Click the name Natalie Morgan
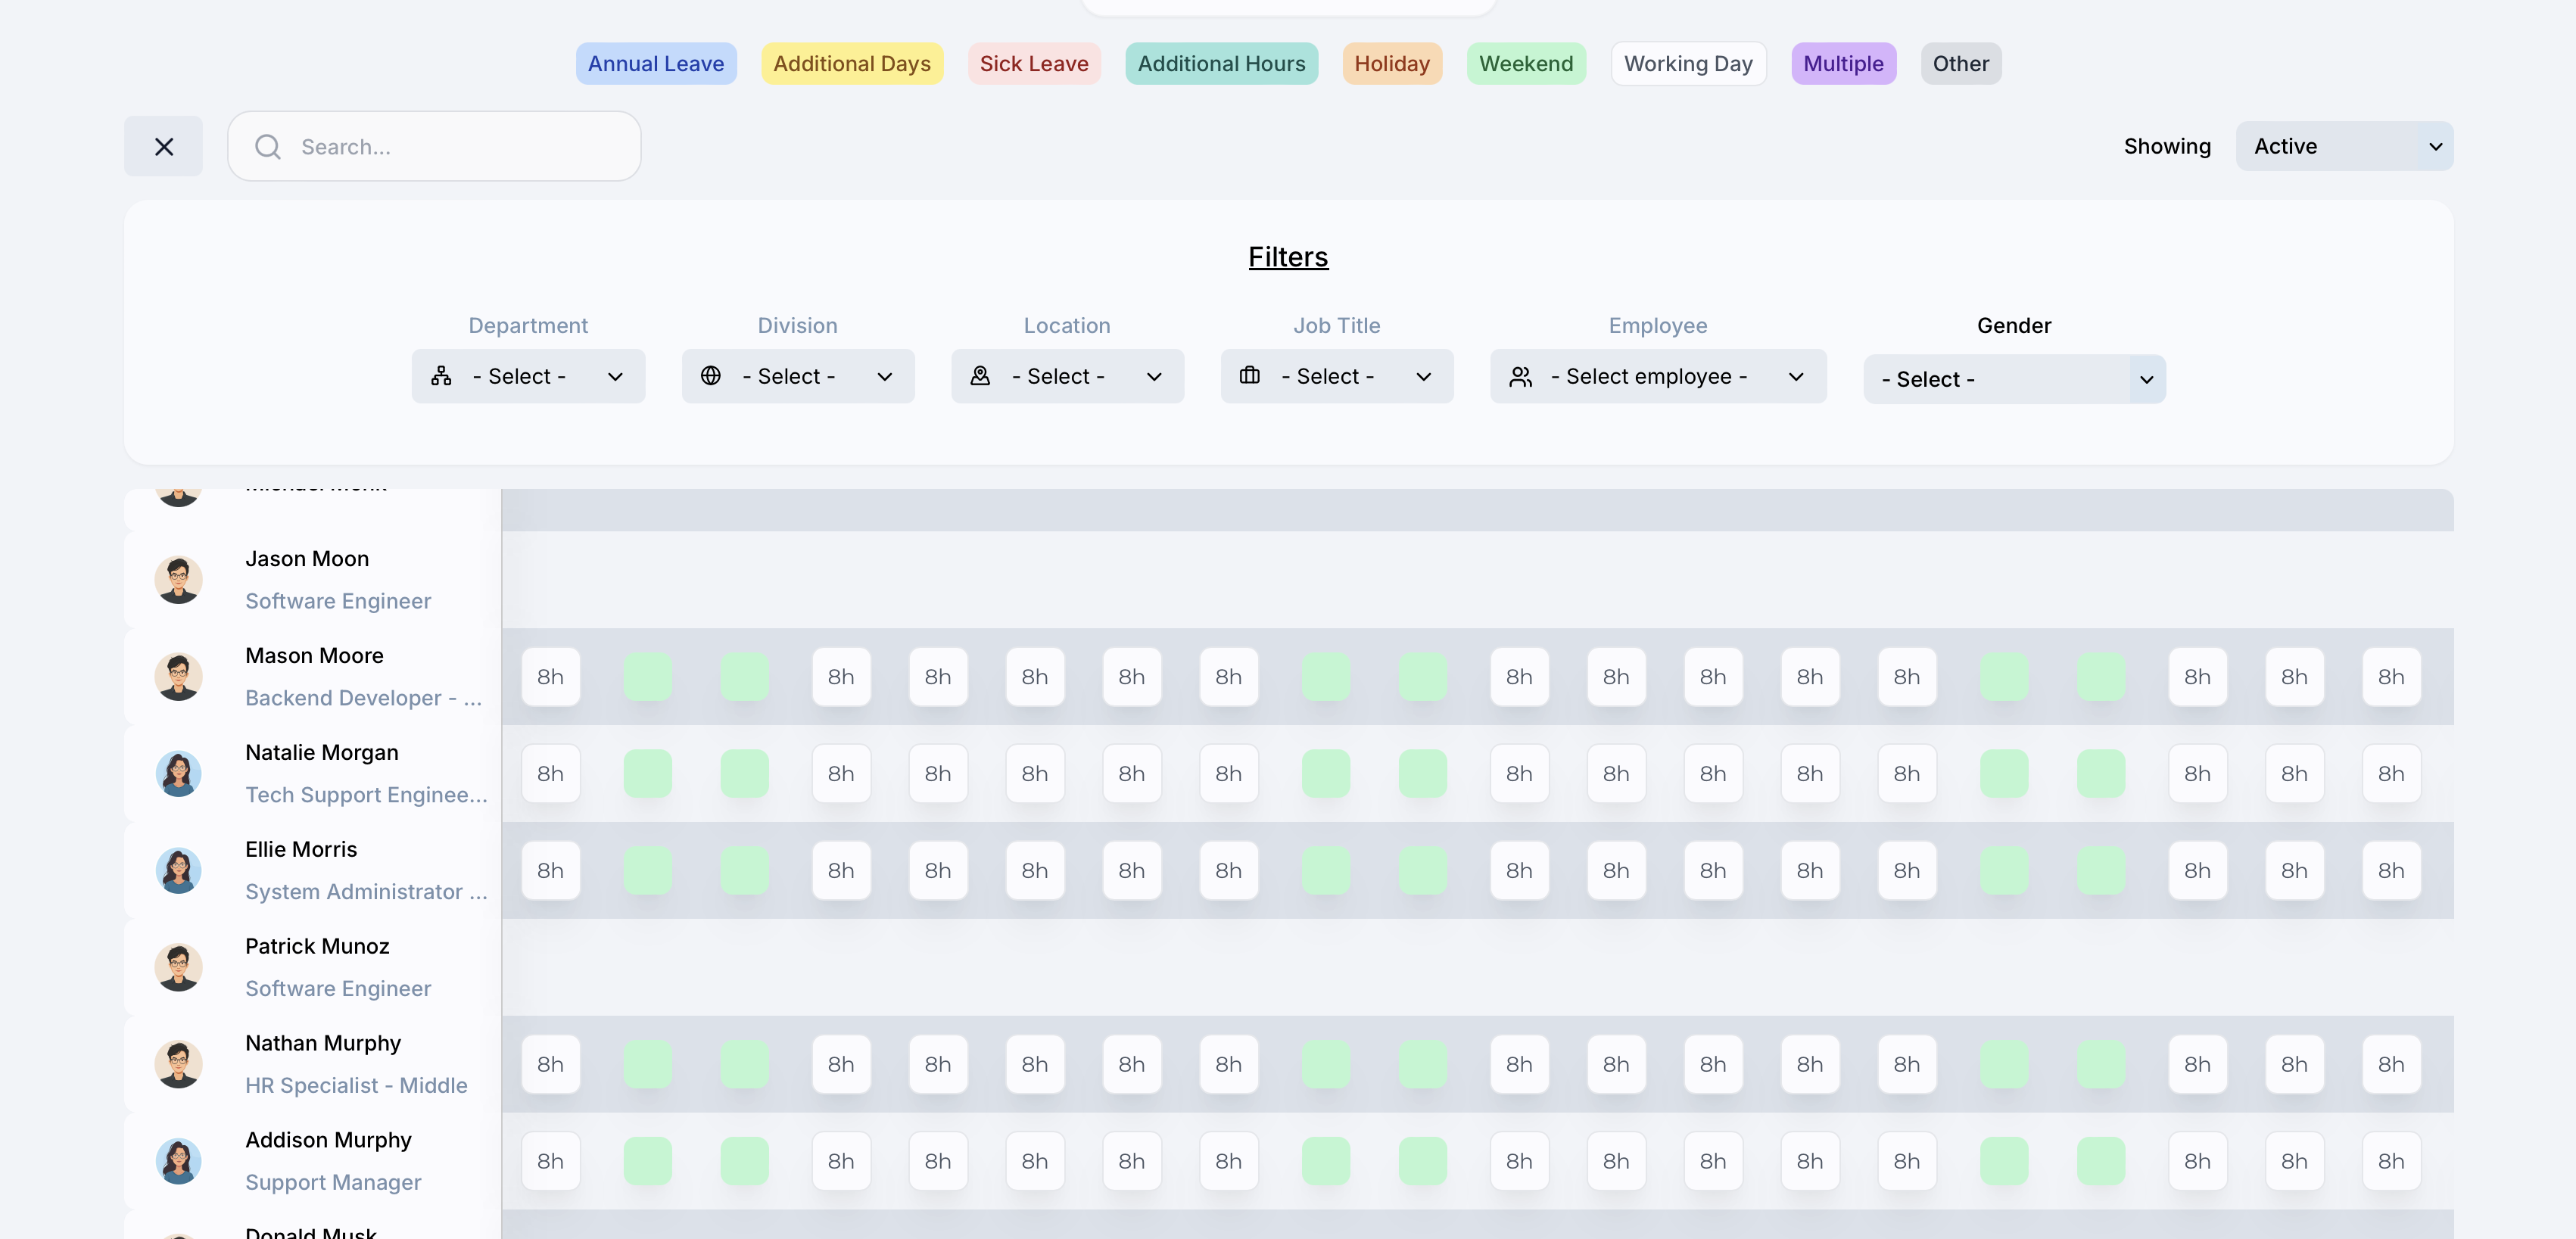The height and width of the screenshot is (1239, 2576). coord(321,752)
